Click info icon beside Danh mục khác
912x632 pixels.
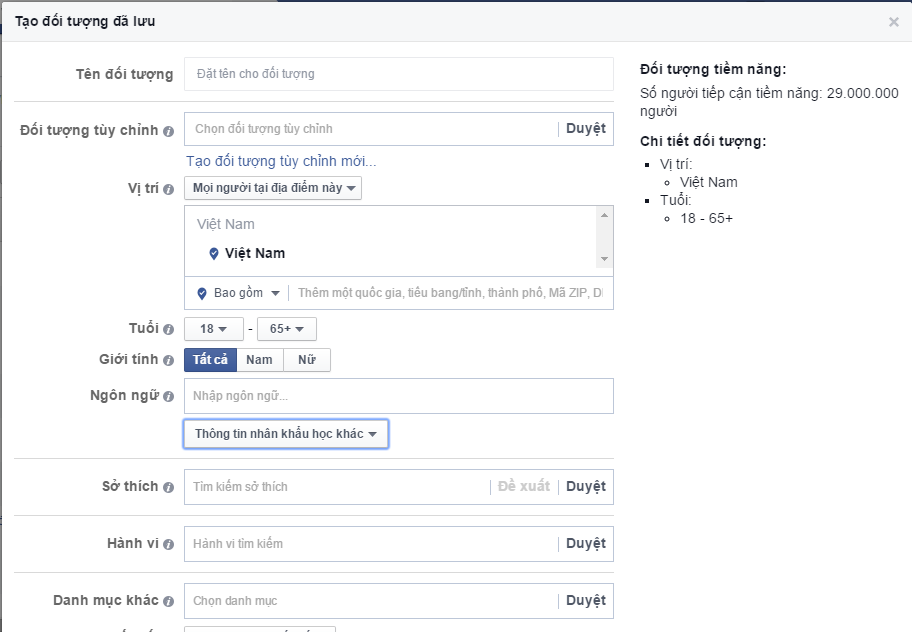tap(168, 602)
